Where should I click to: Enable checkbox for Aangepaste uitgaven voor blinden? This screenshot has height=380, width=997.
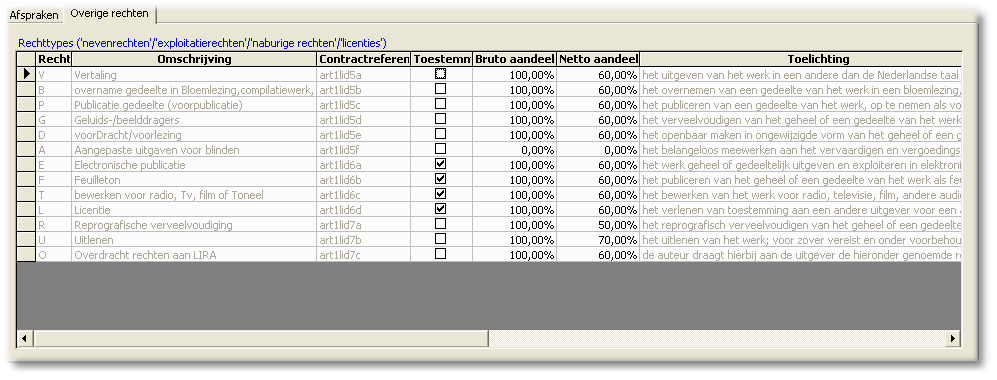coord(440,149)
